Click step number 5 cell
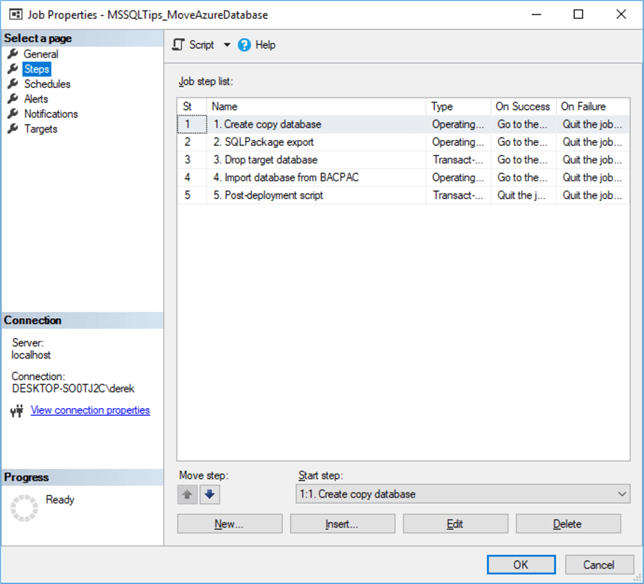Viewport: 644px width, 584px height. tap(192, 195)
